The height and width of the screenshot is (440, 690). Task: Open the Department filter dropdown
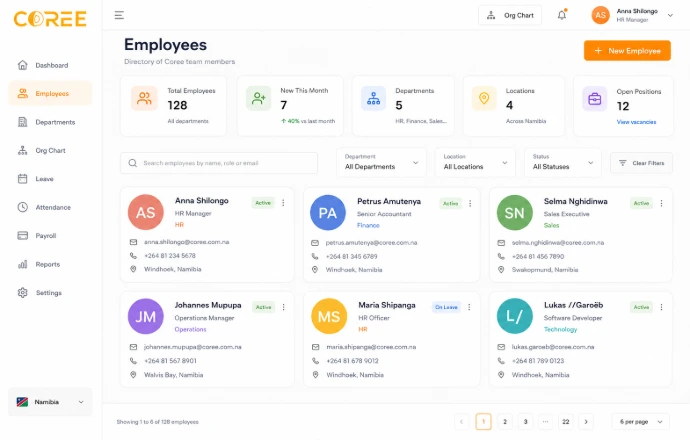point(381,163)
